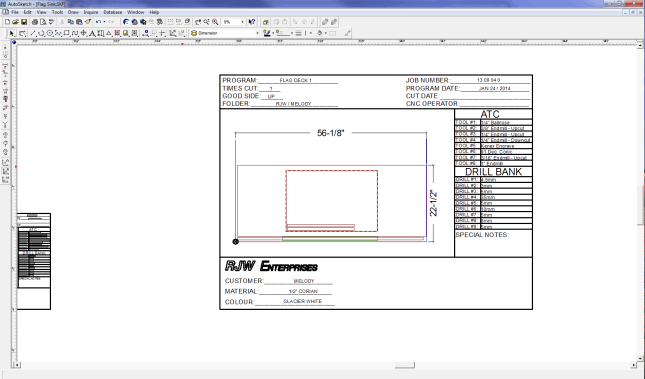This screenshot has height=379, width=645.
Task: Click the Undo arrow icon
Action: 98,22
